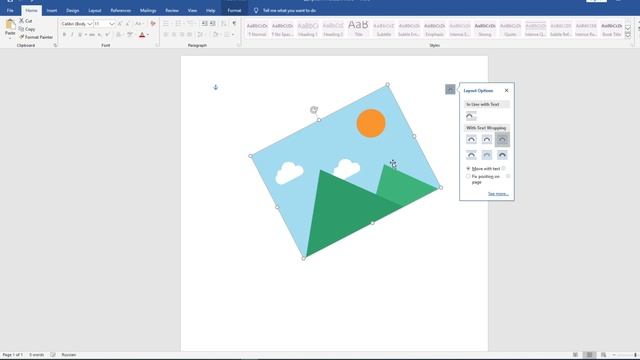Decrease the paragraph indent
The image size is (640, 360).
204,24
